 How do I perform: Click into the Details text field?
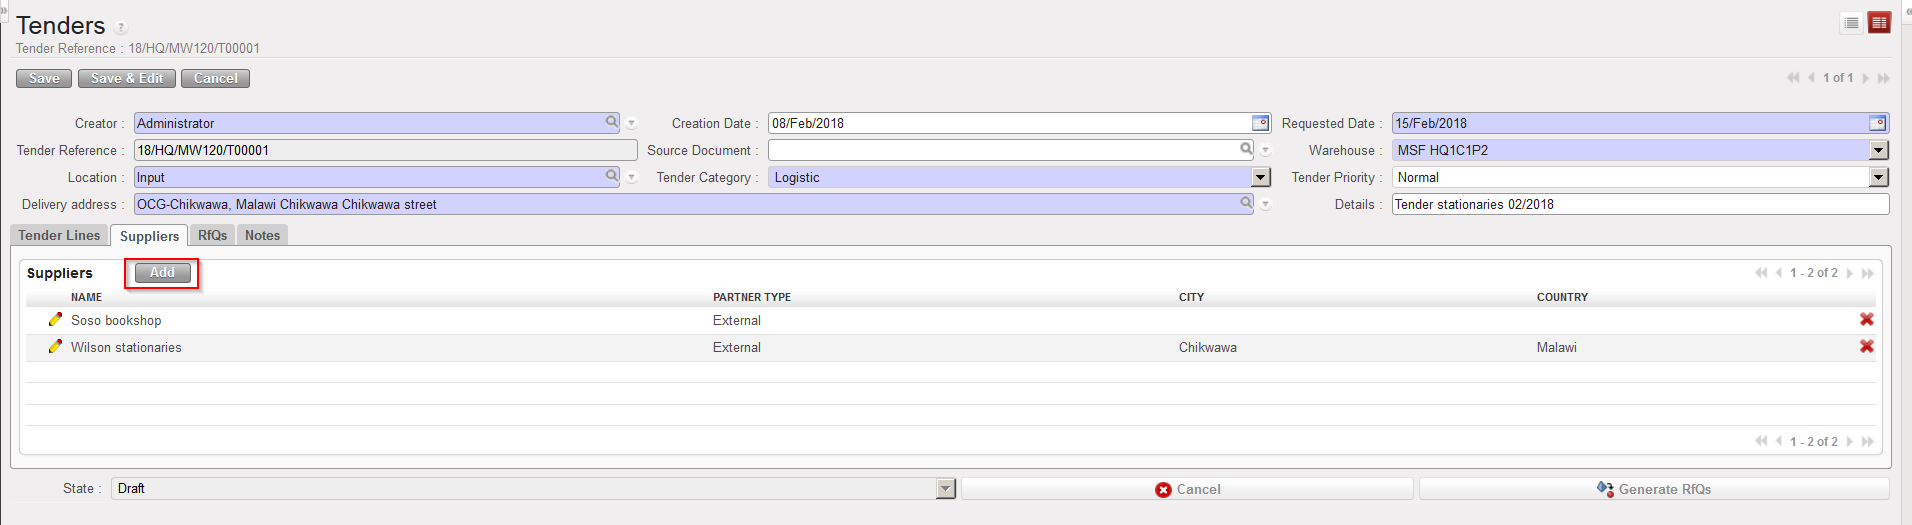click(1640, 204)
